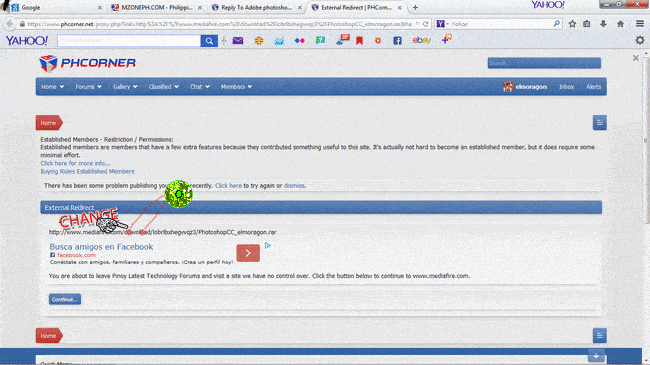Open the Flickr two-dot icon in toolbar
Viewport: 650px width, 365px height.
click(x=299, y=41)
